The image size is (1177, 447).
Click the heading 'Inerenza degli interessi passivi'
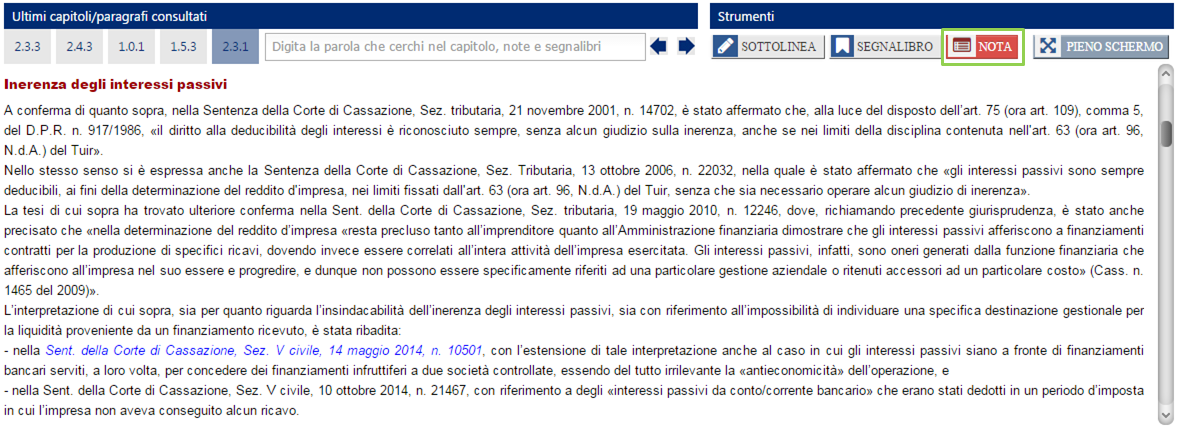click(115, 83)
